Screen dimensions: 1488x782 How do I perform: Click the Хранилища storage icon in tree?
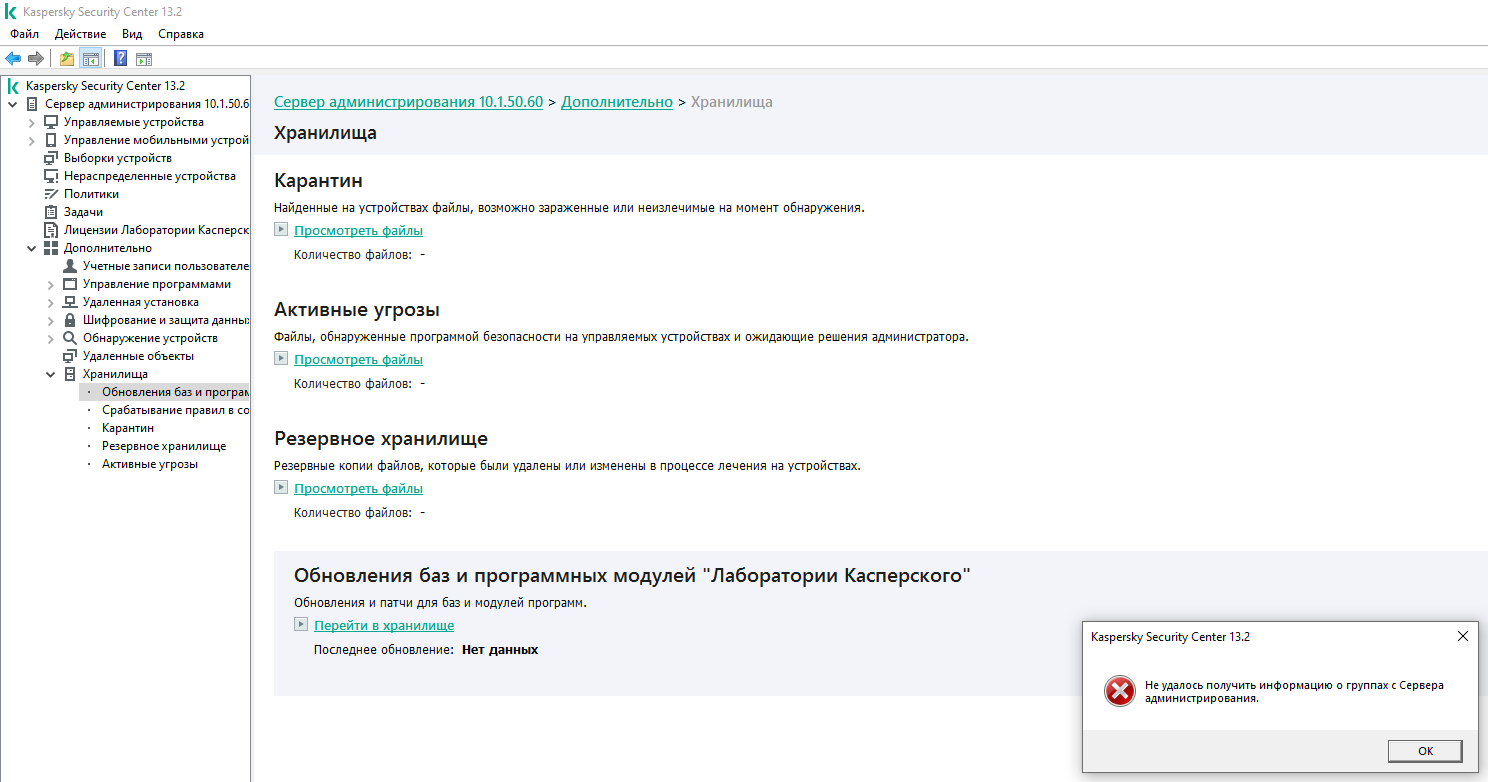pos(70,374)
